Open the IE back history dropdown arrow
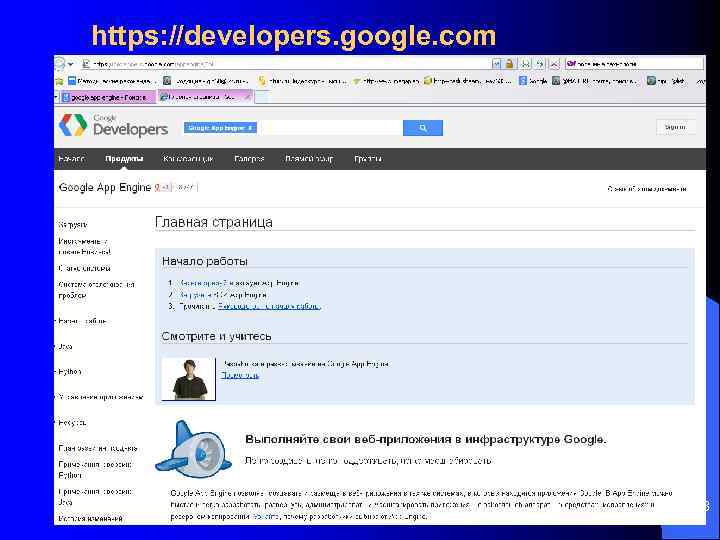The image size is (720, 540). pyautogui.click(x=71, y=64)
